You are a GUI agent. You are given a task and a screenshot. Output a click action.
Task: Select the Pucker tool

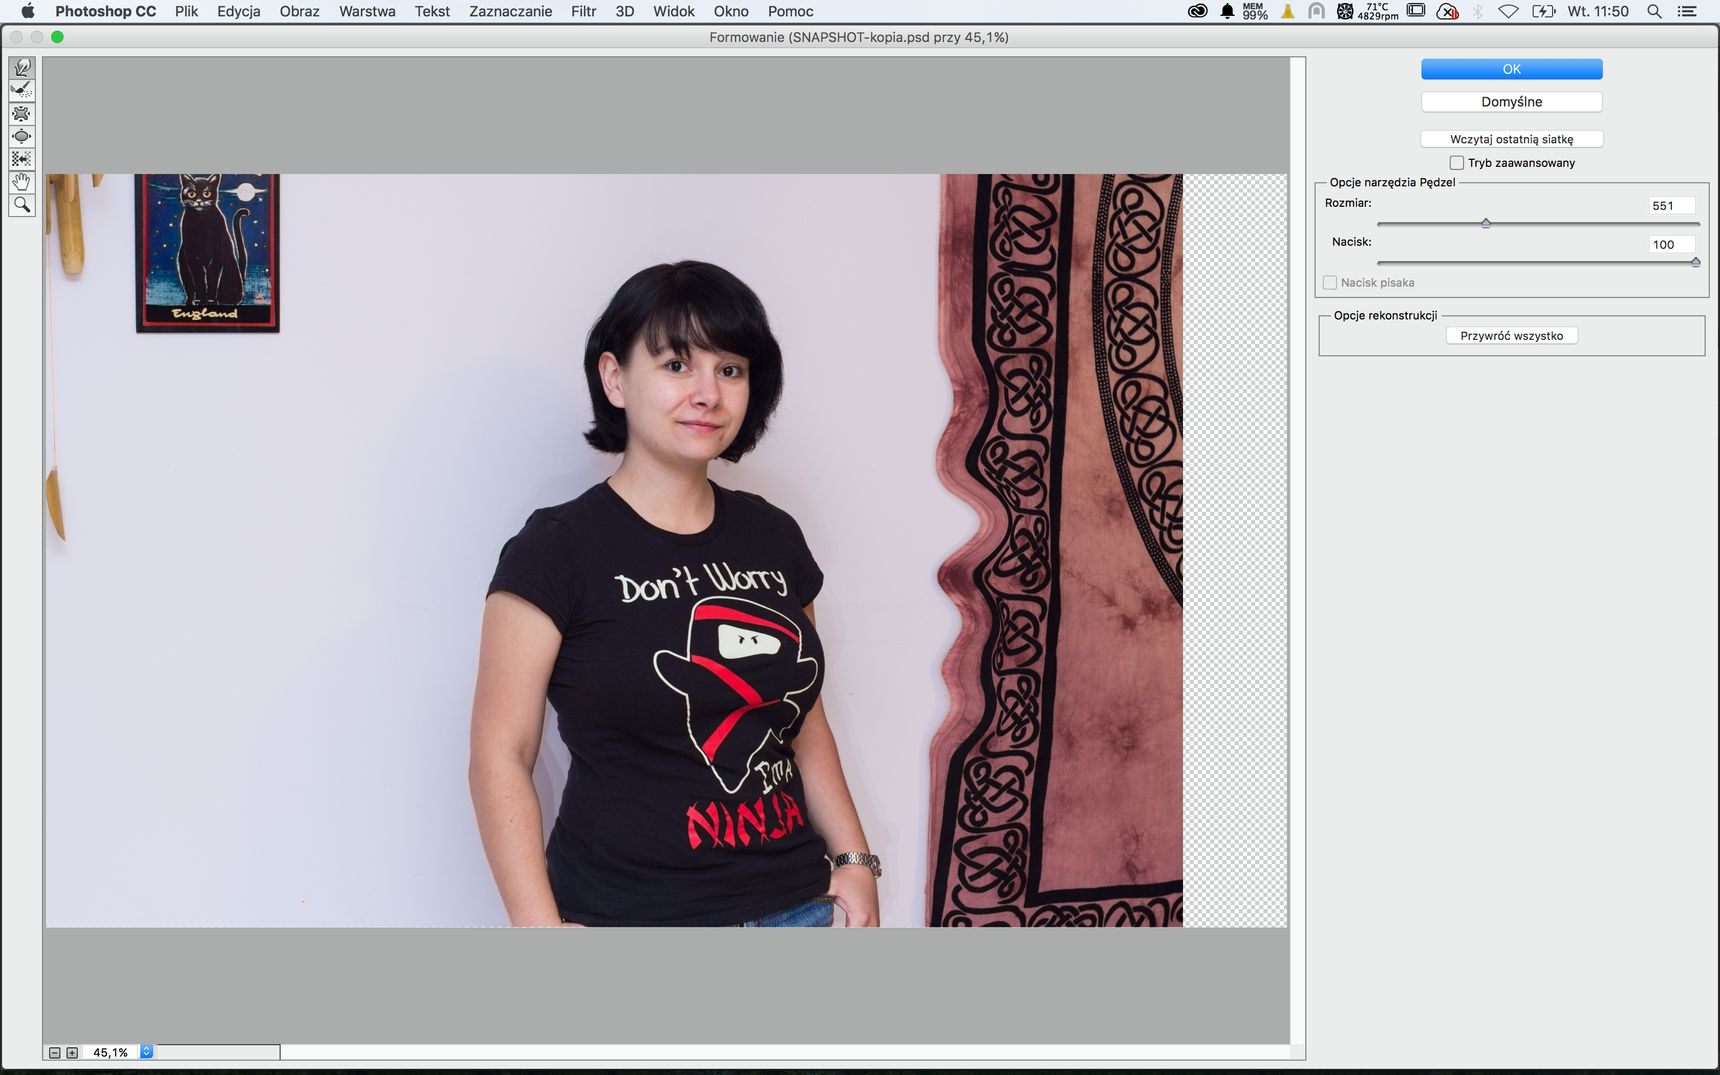point(21,113)
